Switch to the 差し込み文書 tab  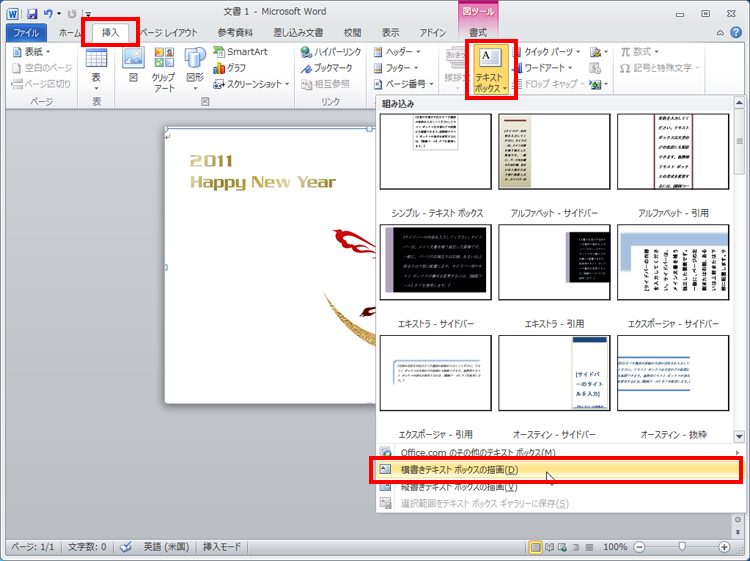(298, 33)
